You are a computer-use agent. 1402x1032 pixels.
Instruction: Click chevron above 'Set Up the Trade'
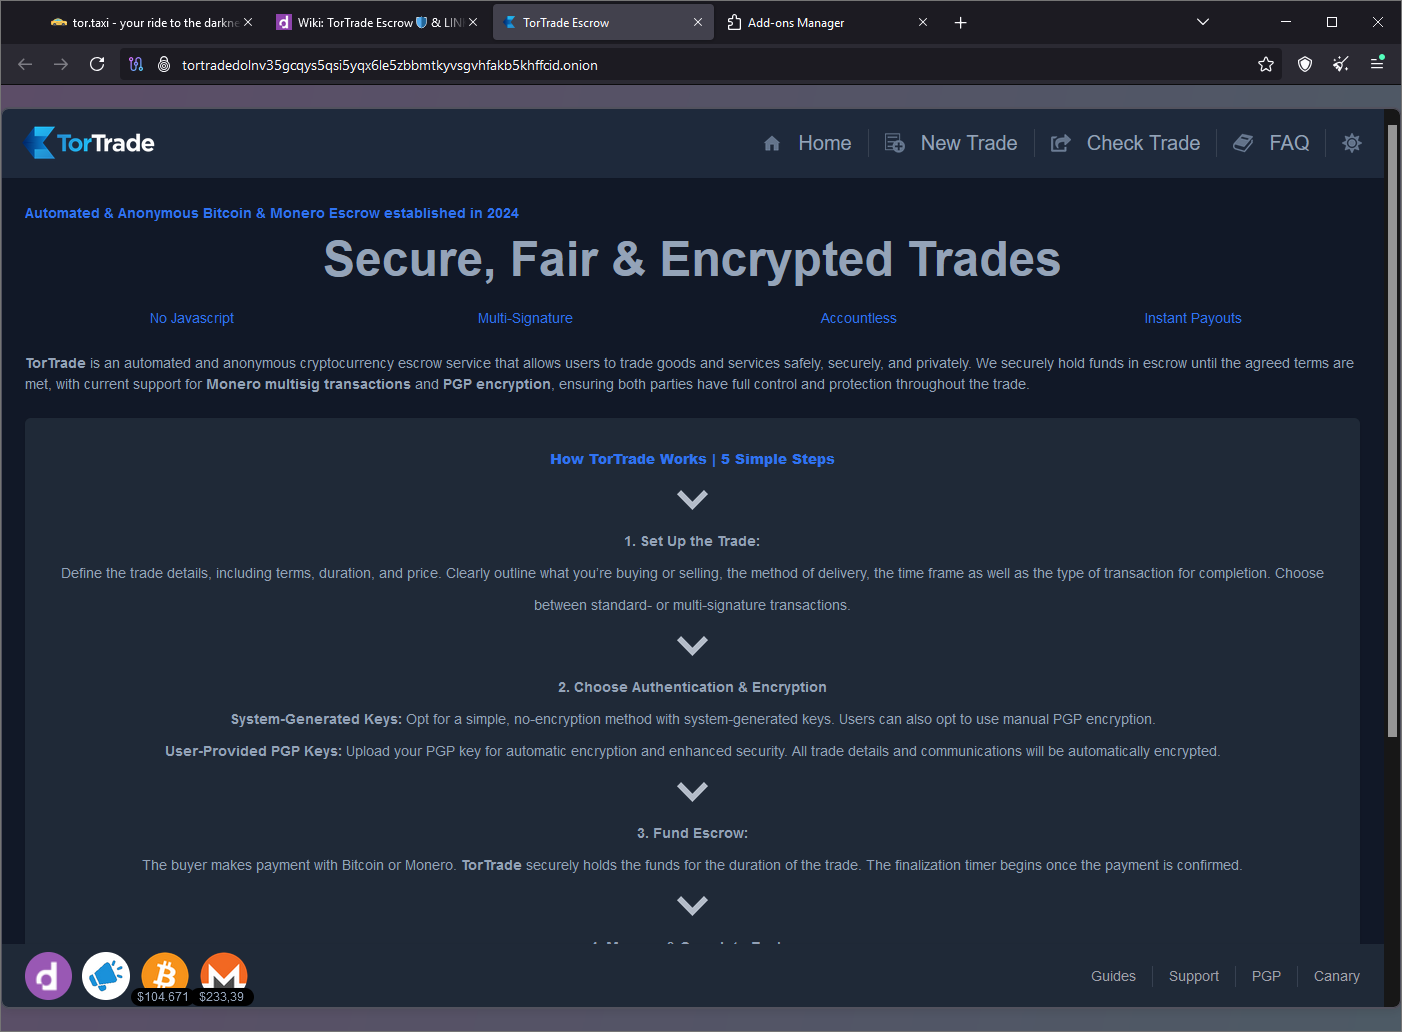pyautogui.click(x=692, y=499)
